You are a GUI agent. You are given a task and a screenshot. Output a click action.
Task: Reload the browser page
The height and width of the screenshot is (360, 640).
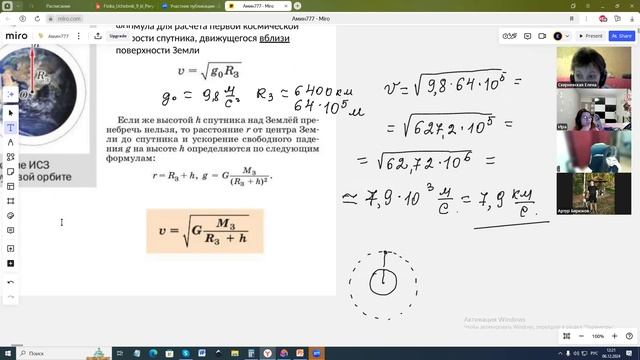[x=37, y=19]
